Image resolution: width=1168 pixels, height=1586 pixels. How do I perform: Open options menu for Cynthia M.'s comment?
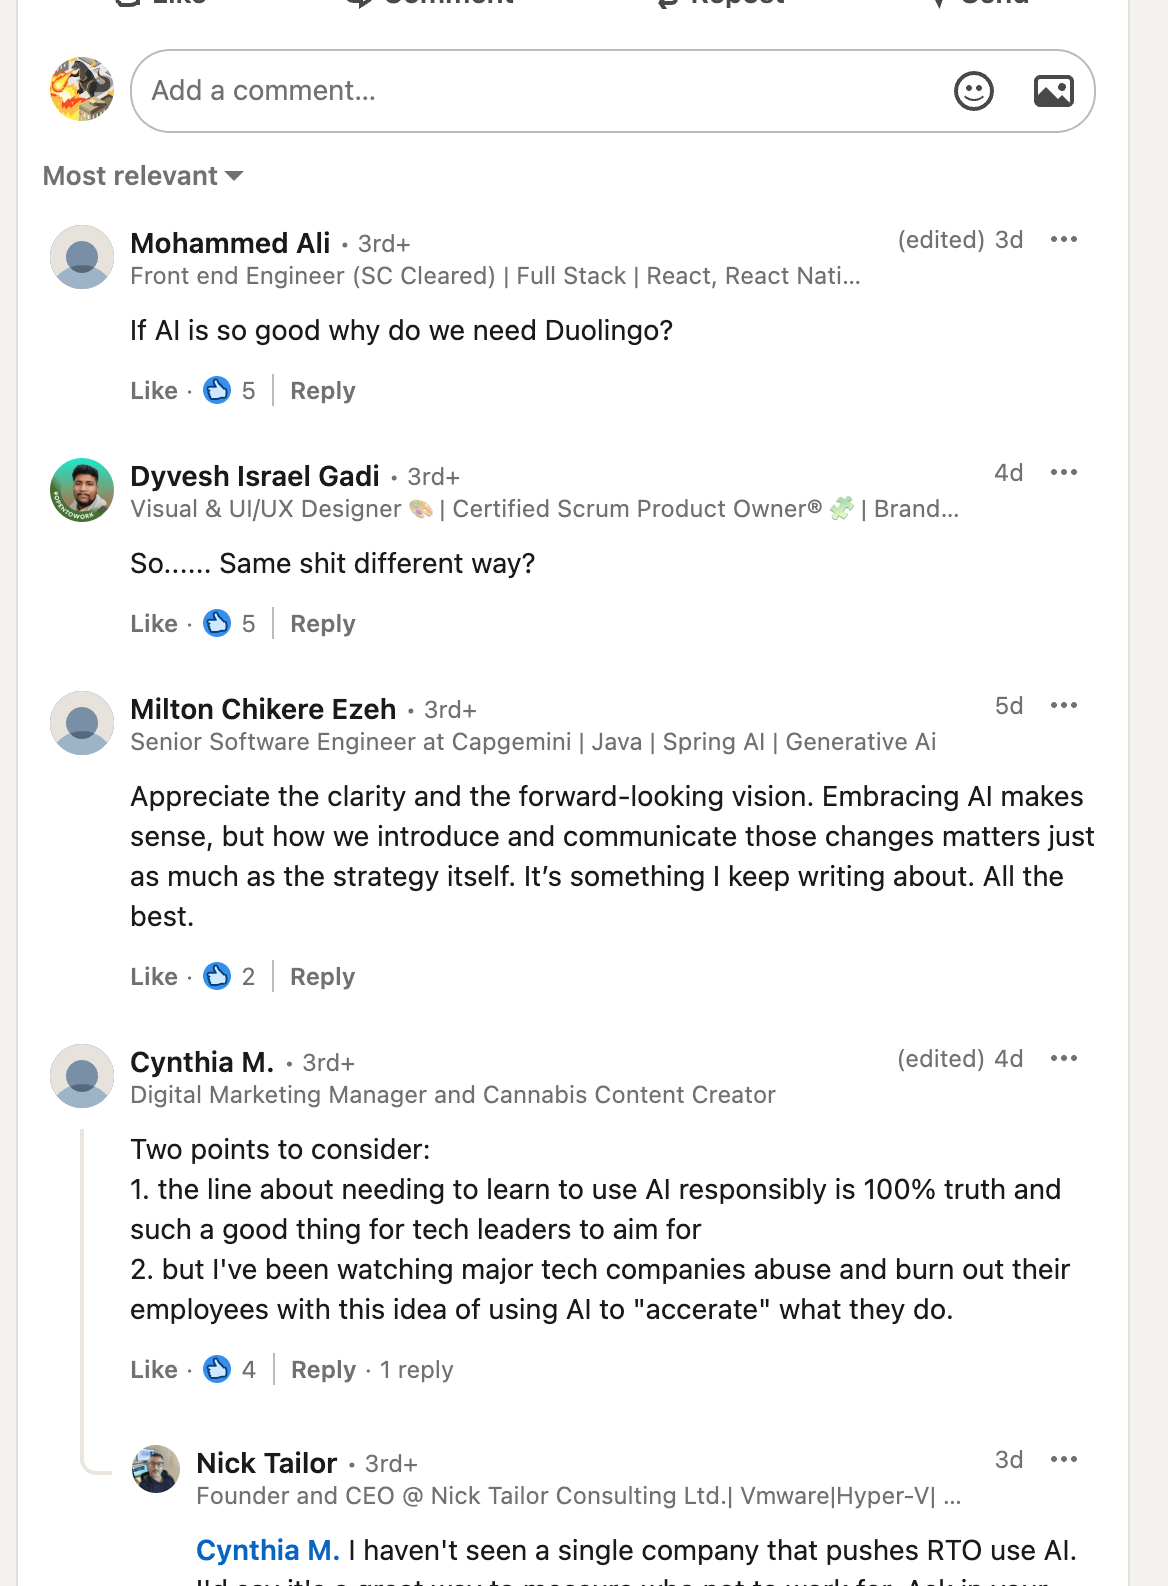point(1064,1059)
